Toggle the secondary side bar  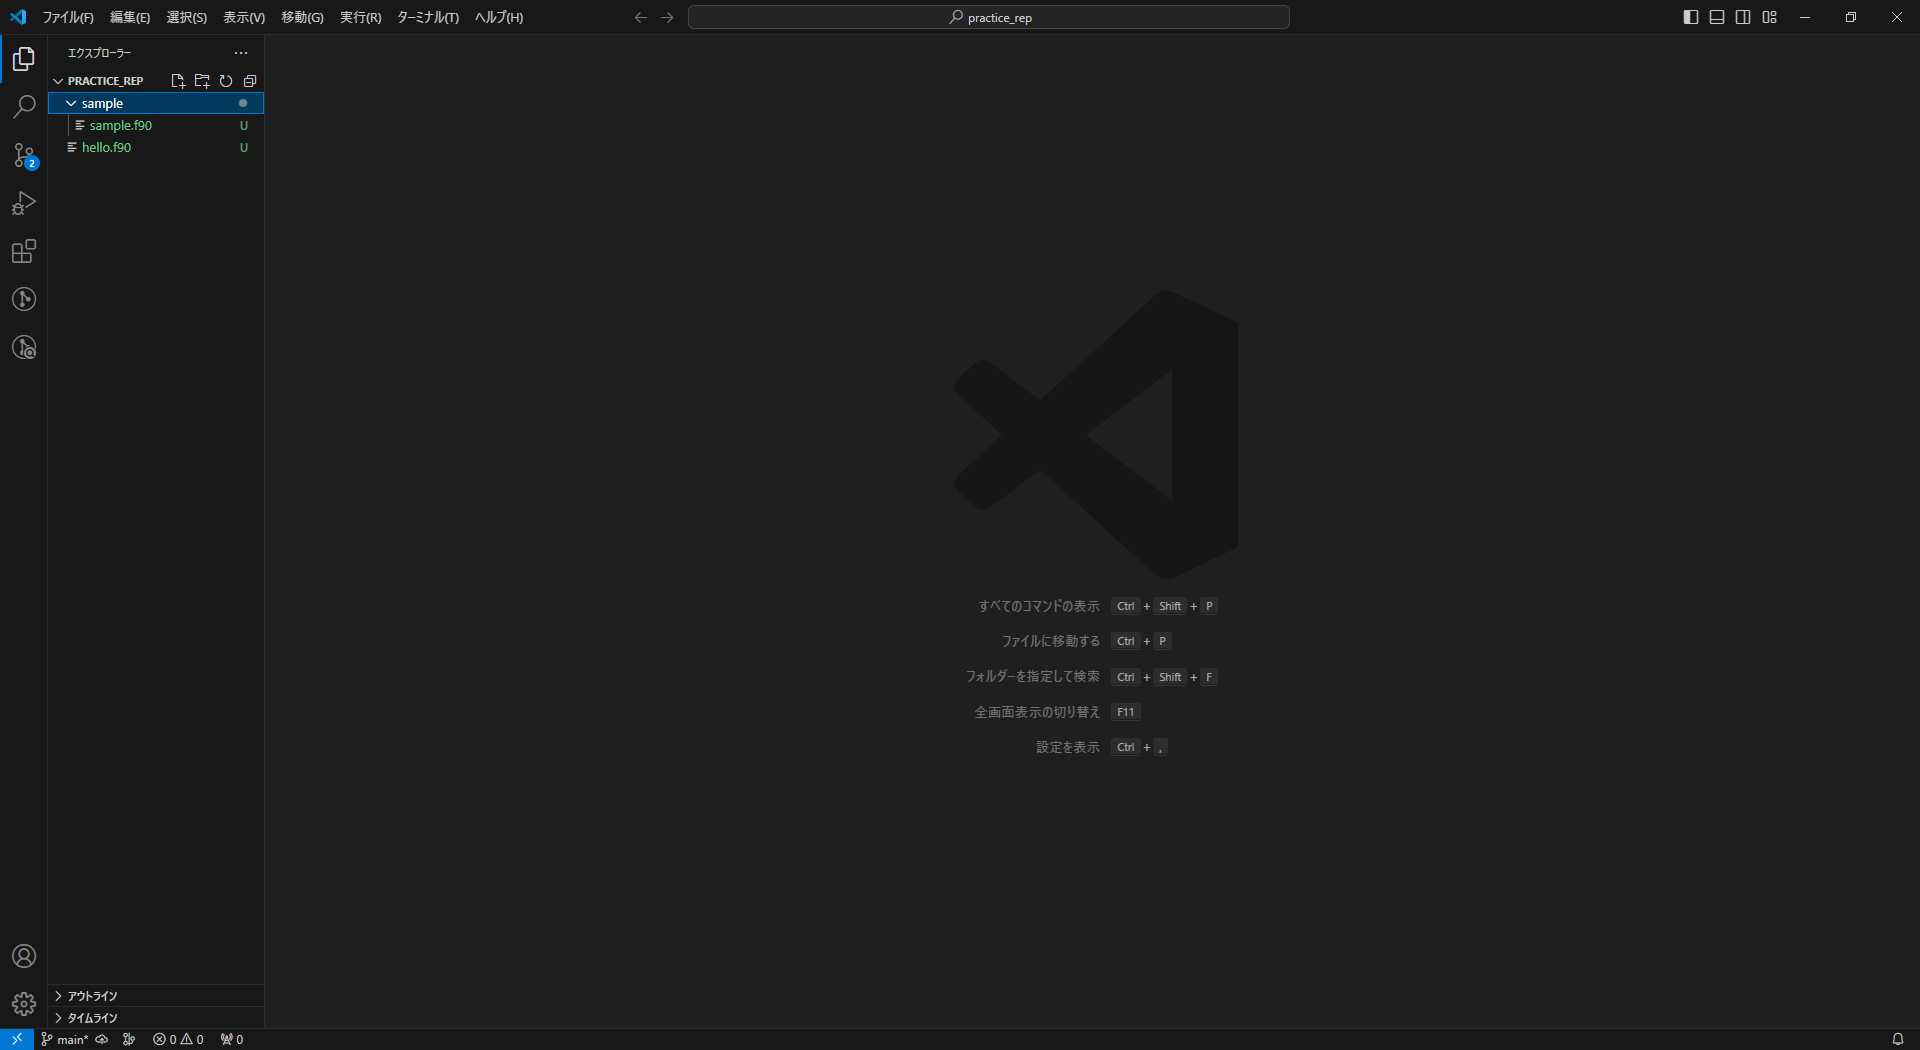(x=1743, y=17)
